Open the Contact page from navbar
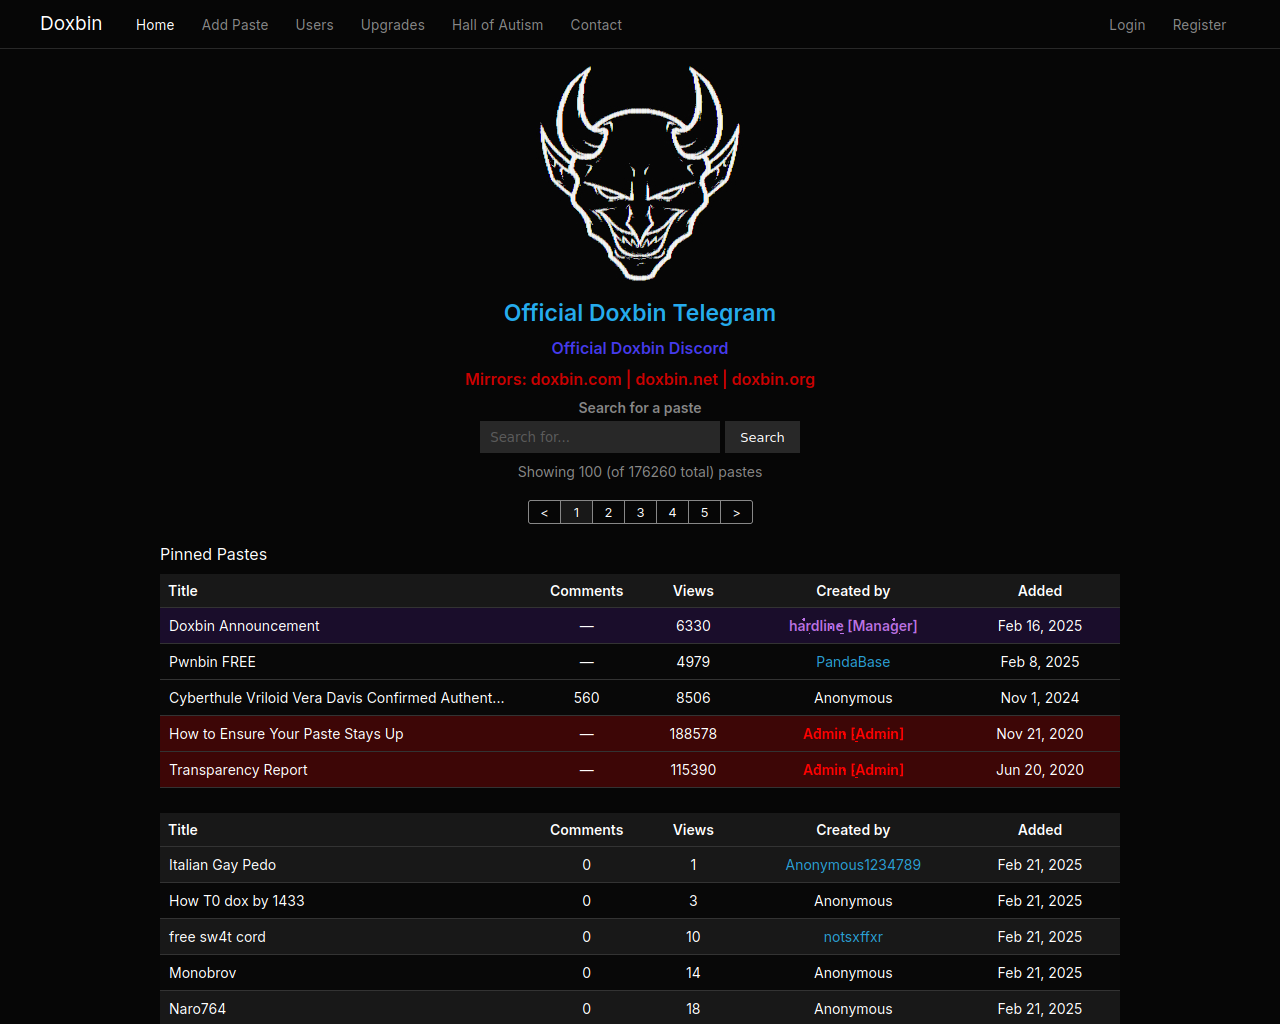 tap(596, 25)
